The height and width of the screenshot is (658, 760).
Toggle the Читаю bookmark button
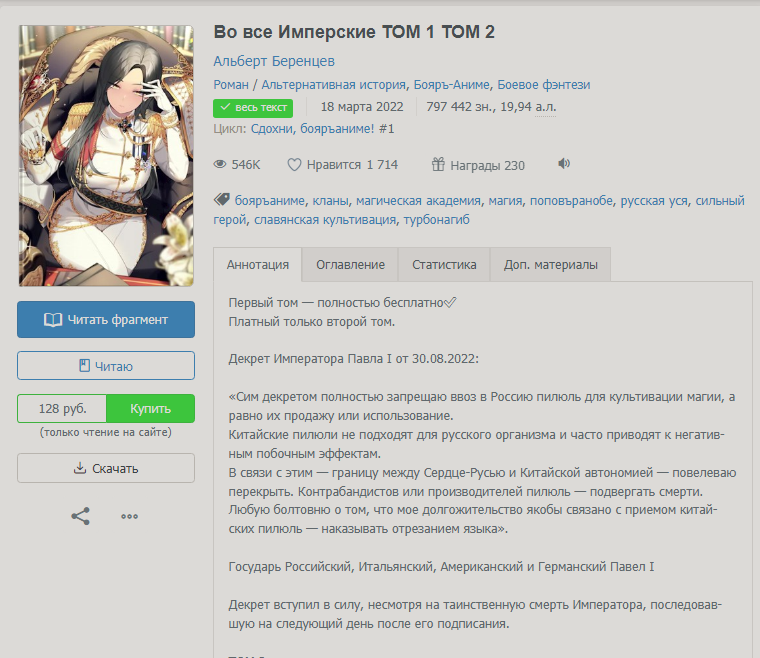[x=106, y=366]
